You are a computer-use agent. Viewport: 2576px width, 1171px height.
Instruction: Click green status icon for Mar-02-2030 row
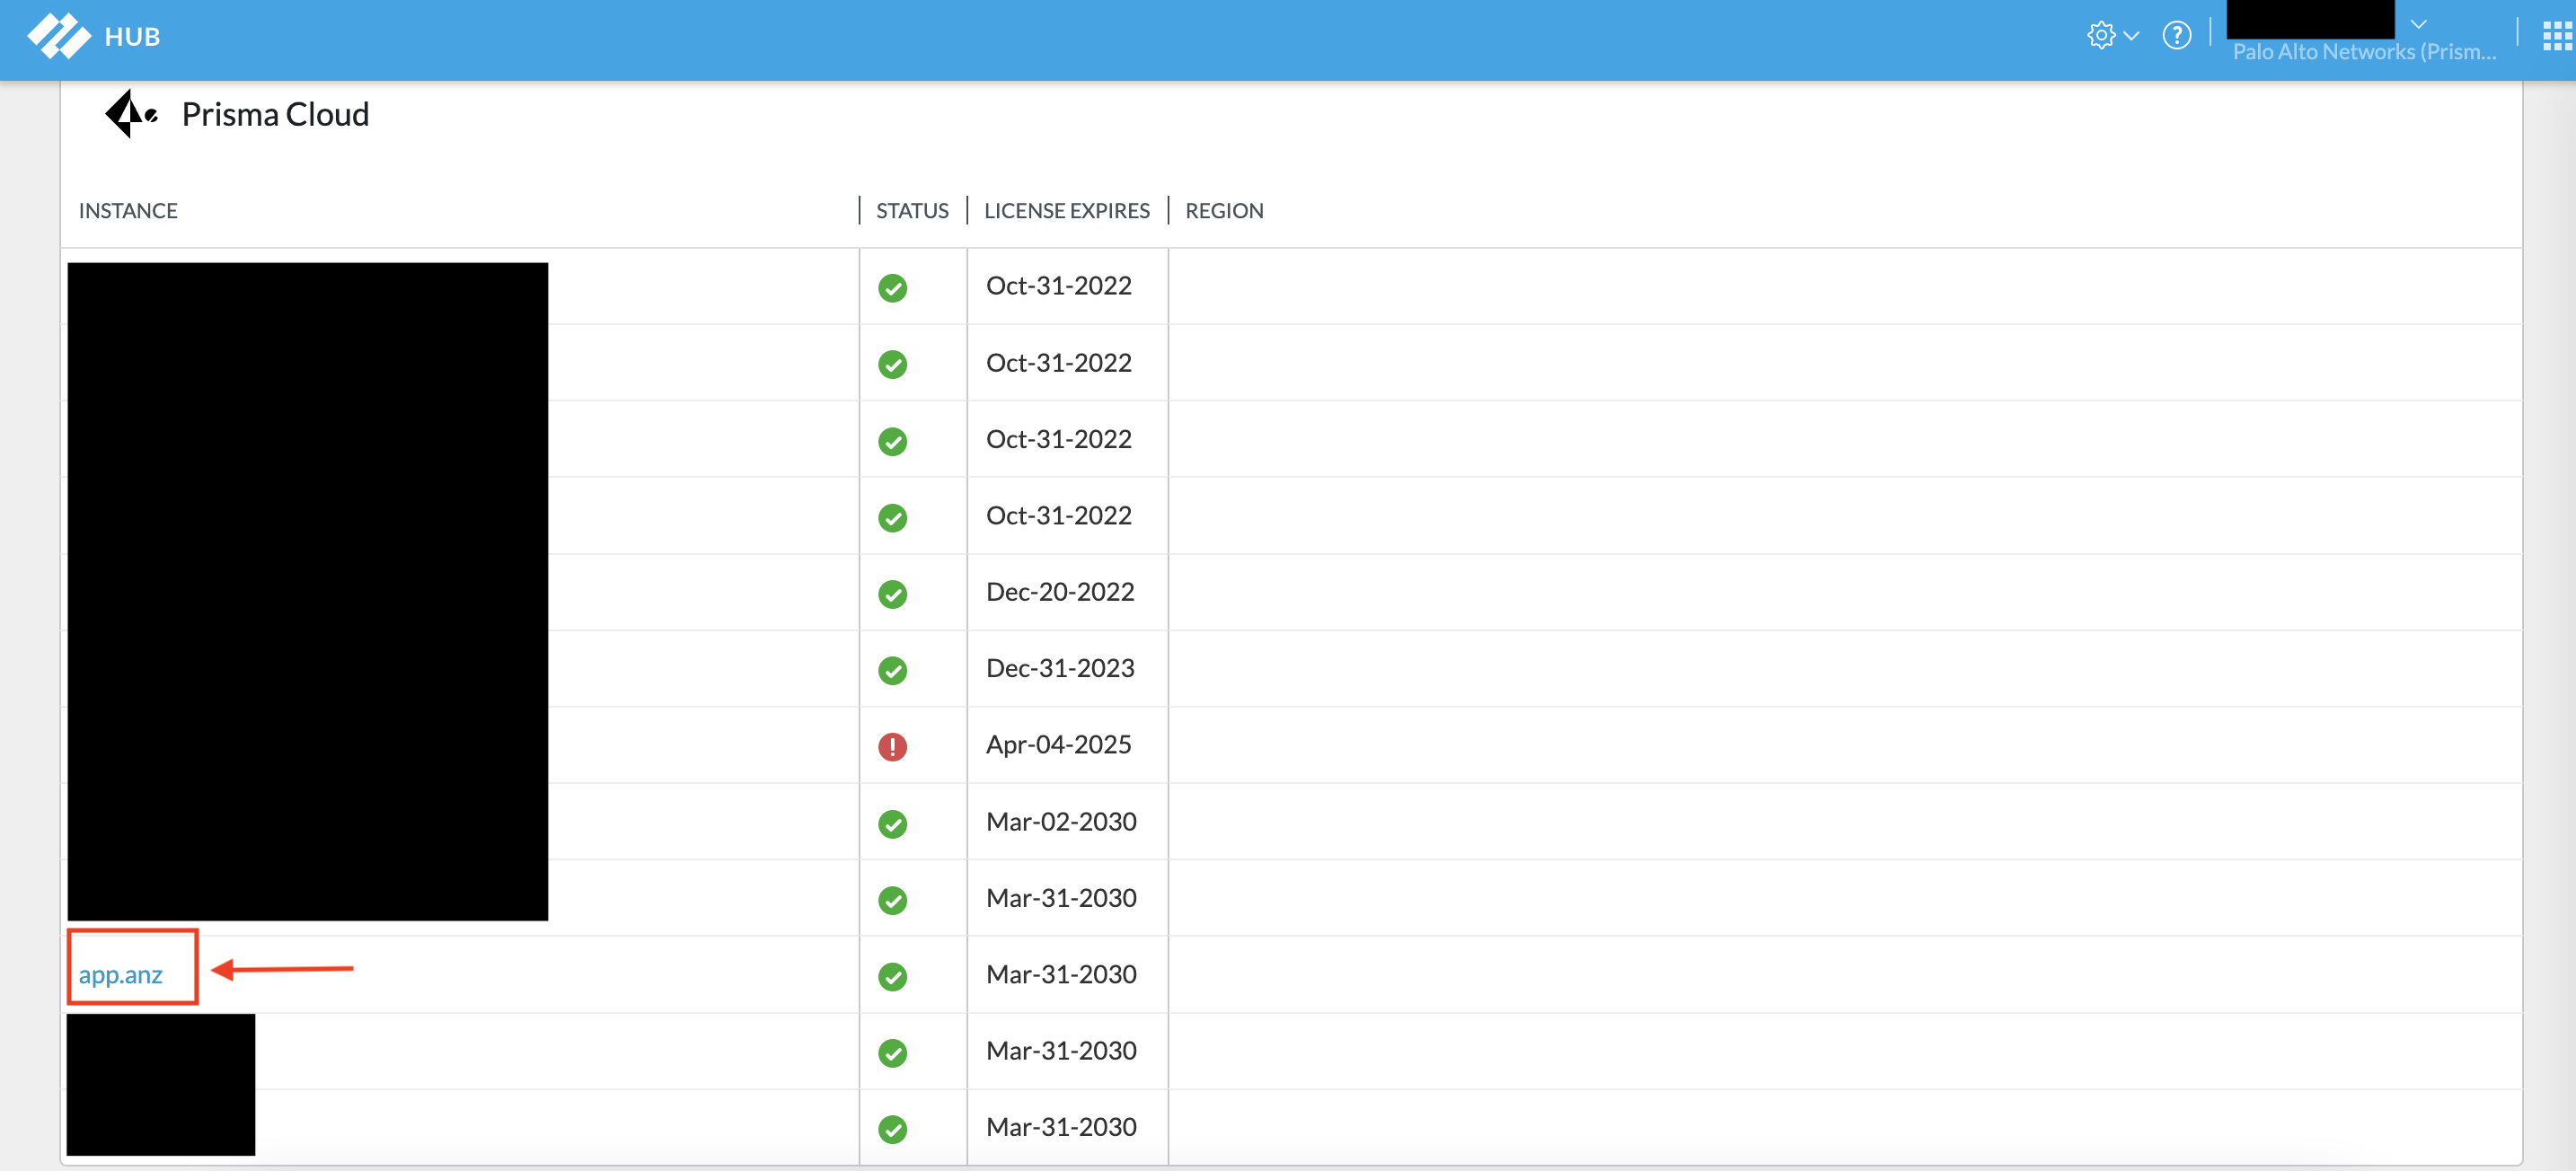click(892, 824)
